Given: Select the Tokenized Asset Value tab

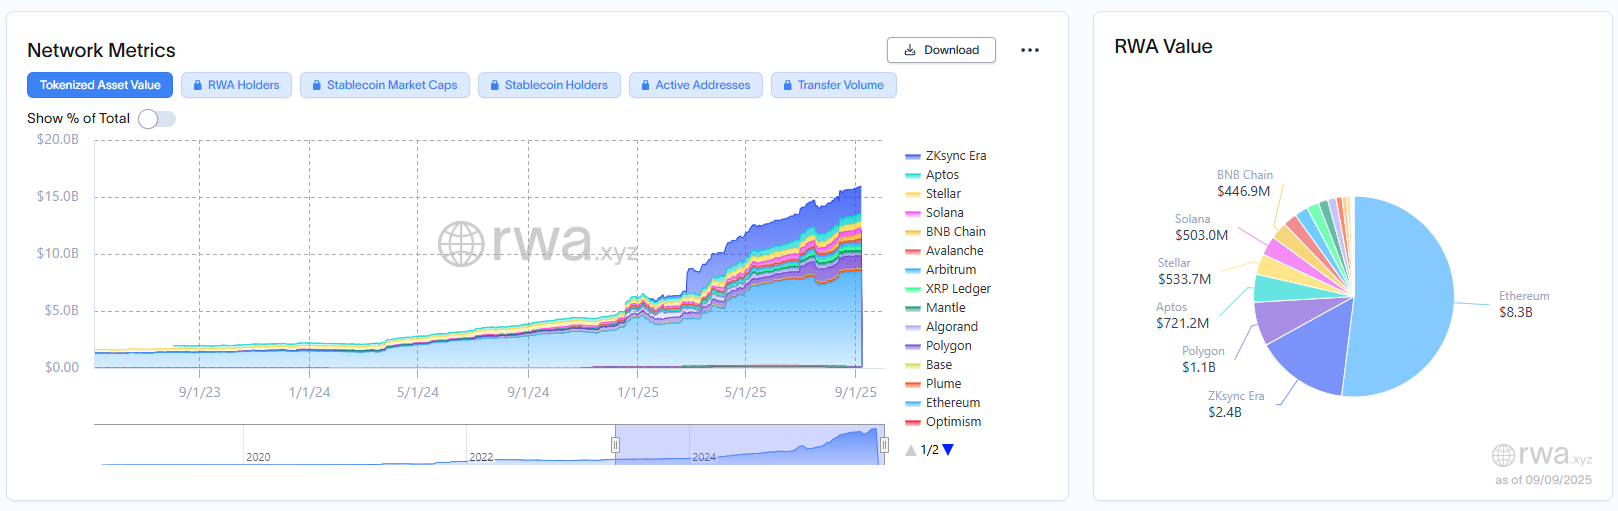Looking at the screenshot, I should pos(100,85).
